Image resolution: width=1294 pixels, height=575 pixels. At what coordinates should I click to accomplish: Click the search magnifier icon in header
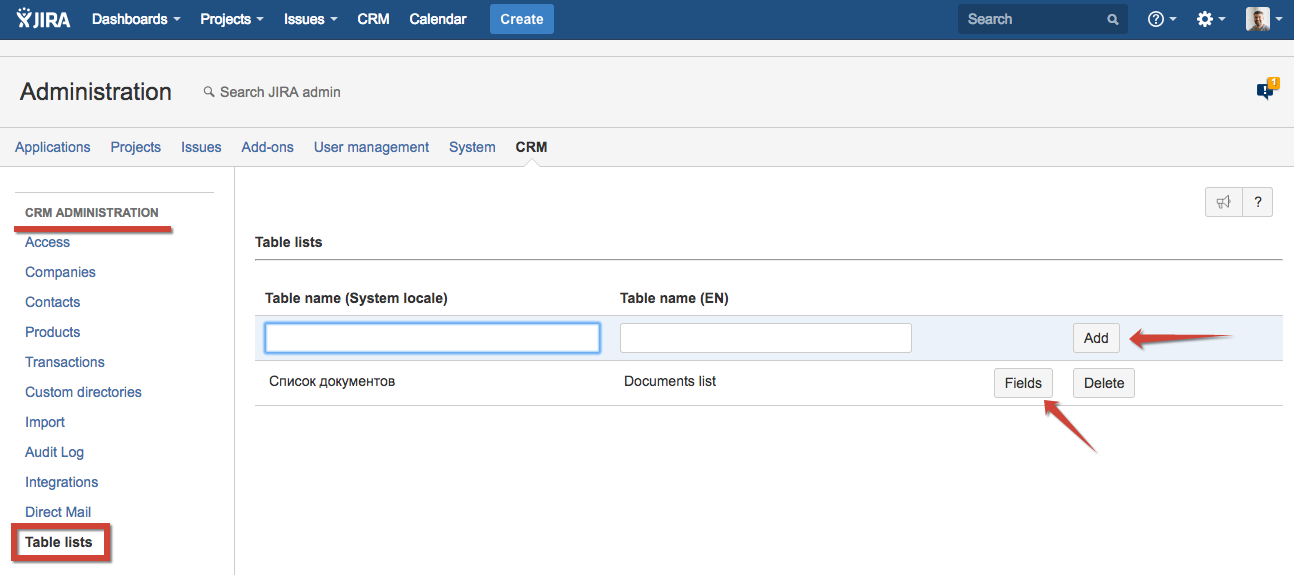(1112, 19)
